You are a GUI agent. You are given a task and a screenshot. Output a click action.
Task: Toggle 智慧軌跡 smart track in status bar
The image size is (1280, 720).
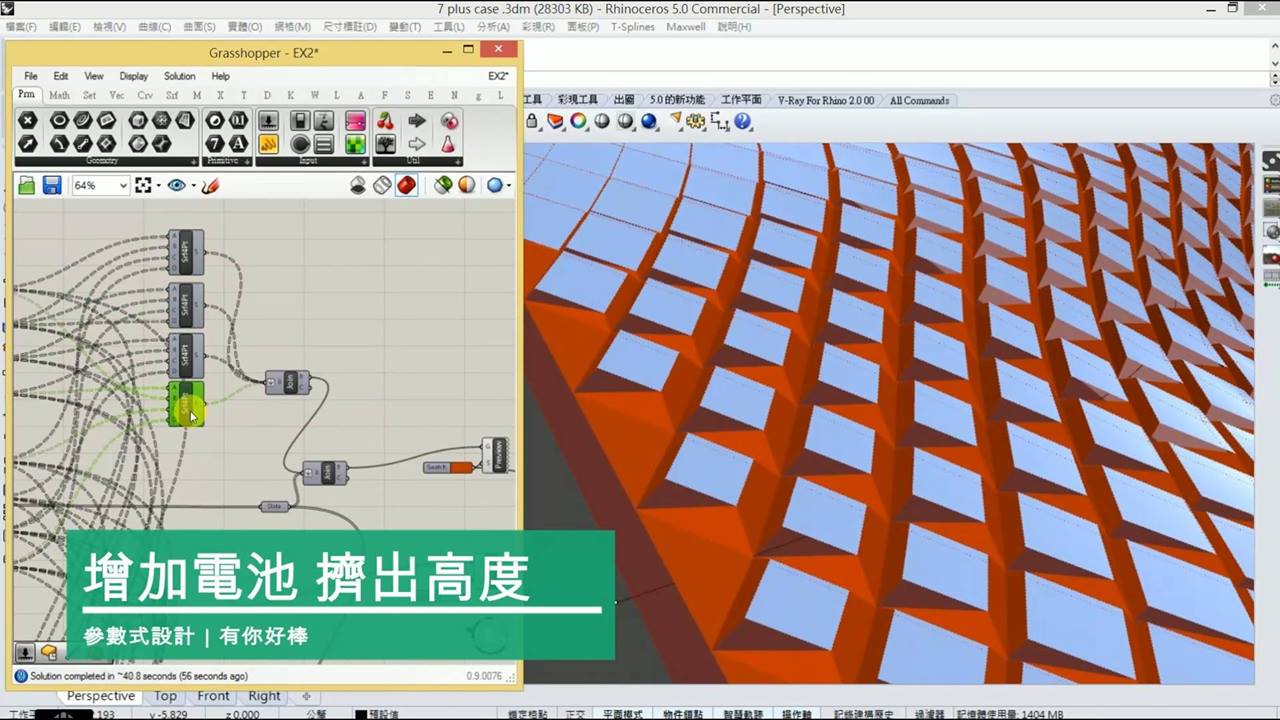(742, 714)
